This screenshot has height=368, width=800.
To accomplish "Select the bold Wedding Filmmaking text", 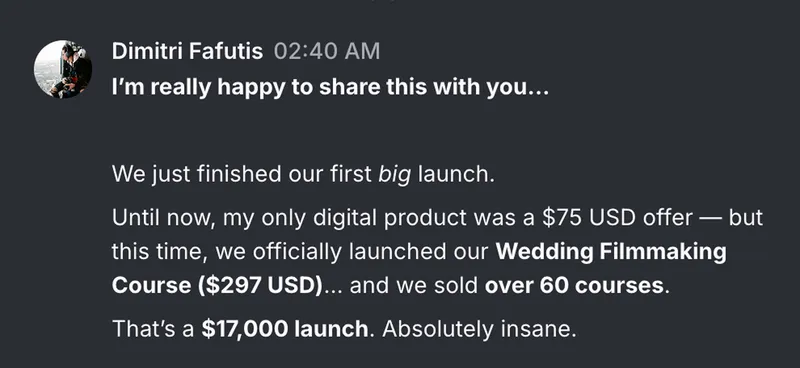I will pyautogui.click(x=611, y=252).
